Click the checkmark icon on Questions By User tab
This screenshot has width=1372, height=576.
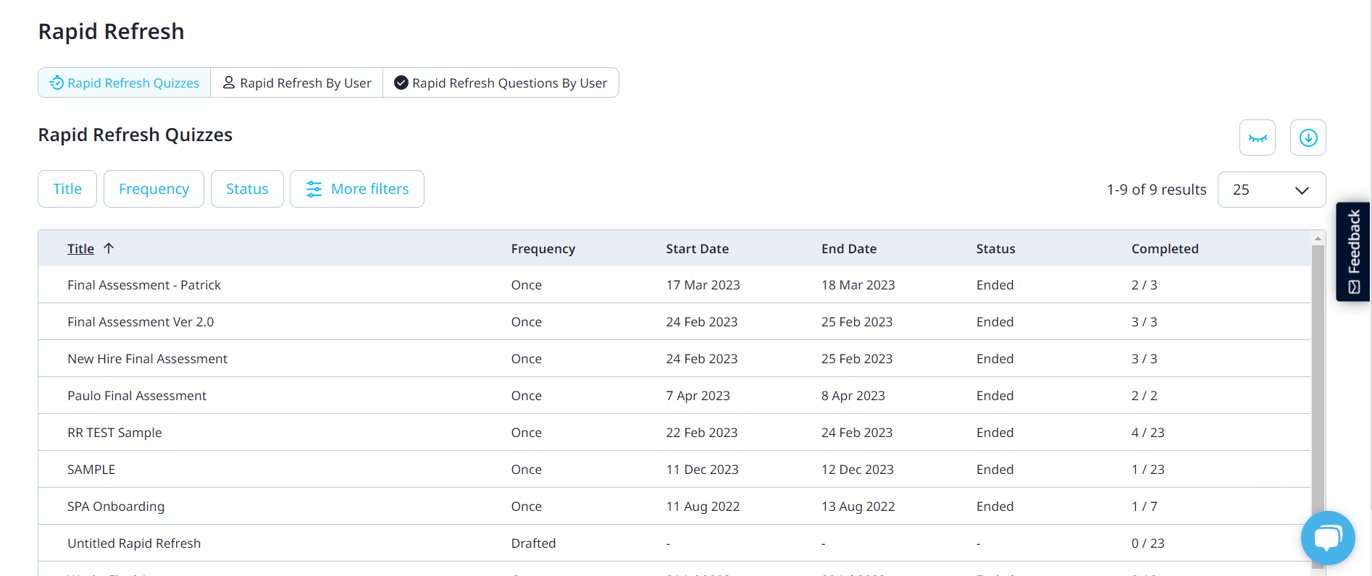(x=401, y=82)
